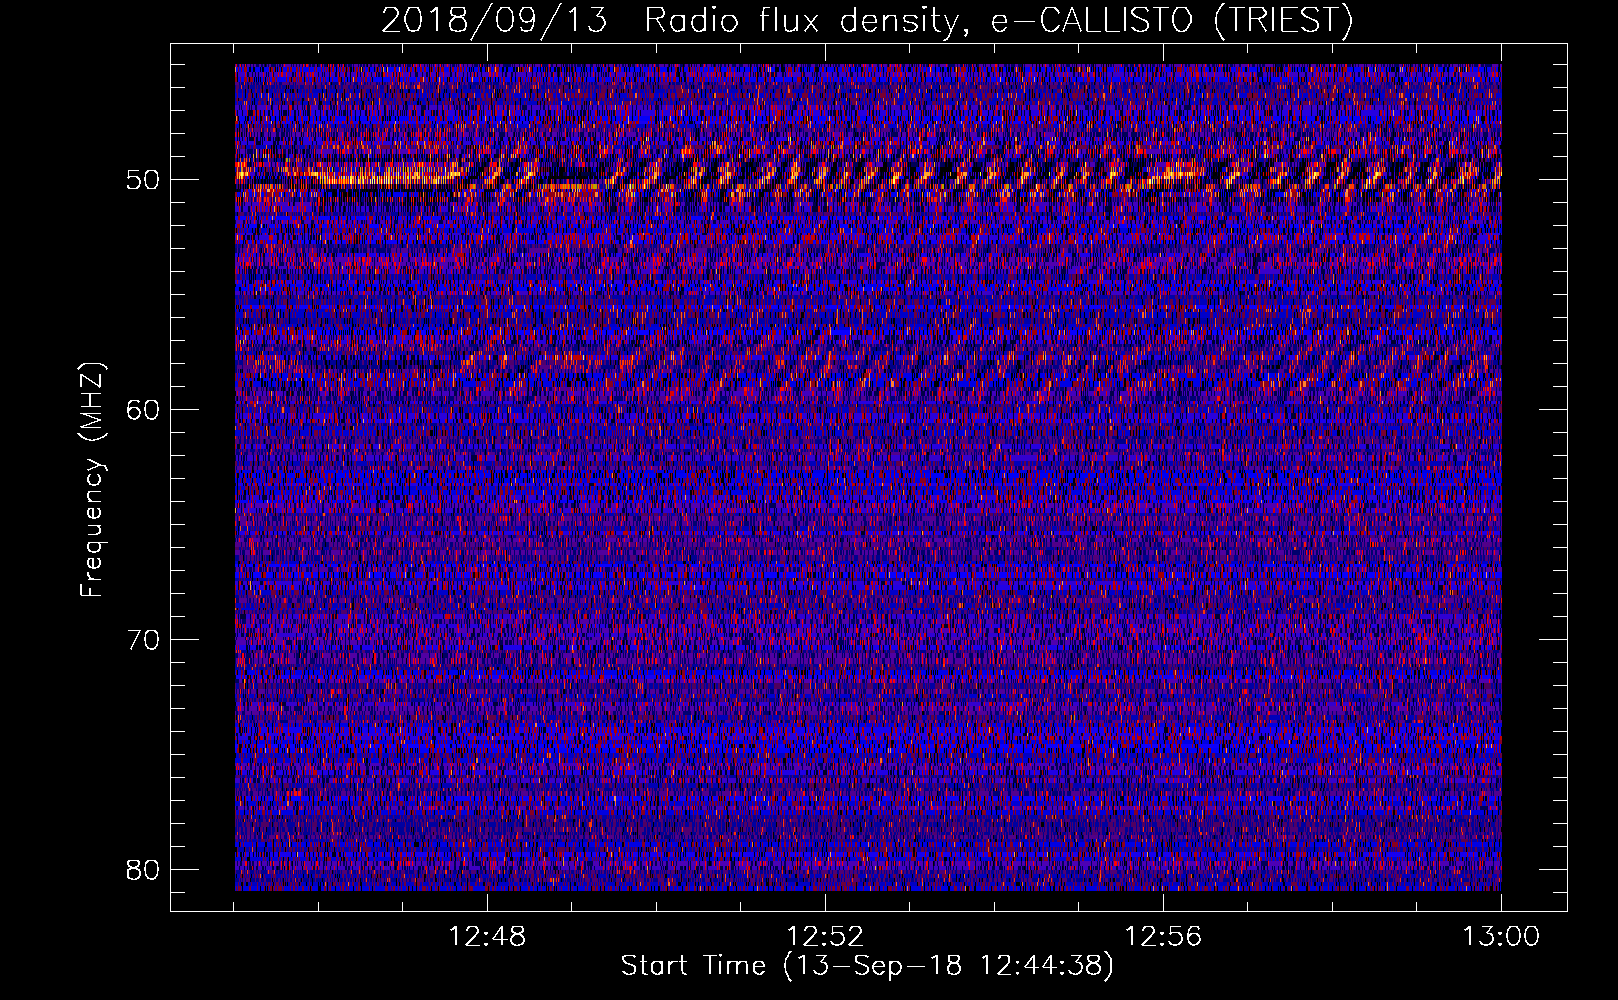Viewport: 1618px width, 1000px height.
Task: Click the 60 MHz frequency tick label
Action: tap(143, 410)
